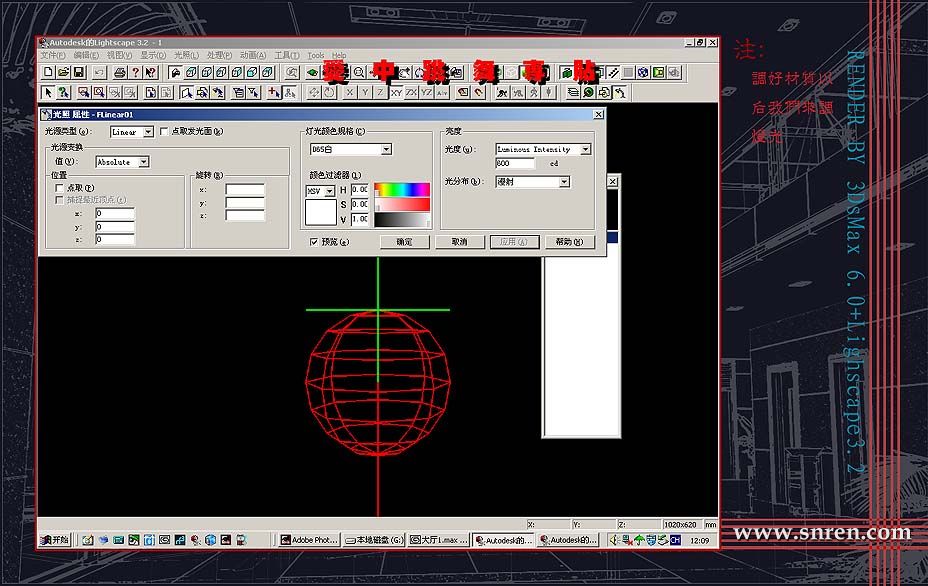Click the position y input field

(x=115, y=227)
